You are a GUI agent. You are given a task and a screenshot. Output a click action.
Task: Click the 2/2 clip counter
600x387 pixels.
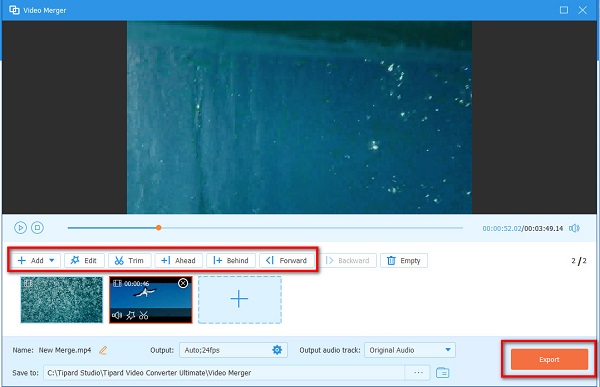[579, 261]
